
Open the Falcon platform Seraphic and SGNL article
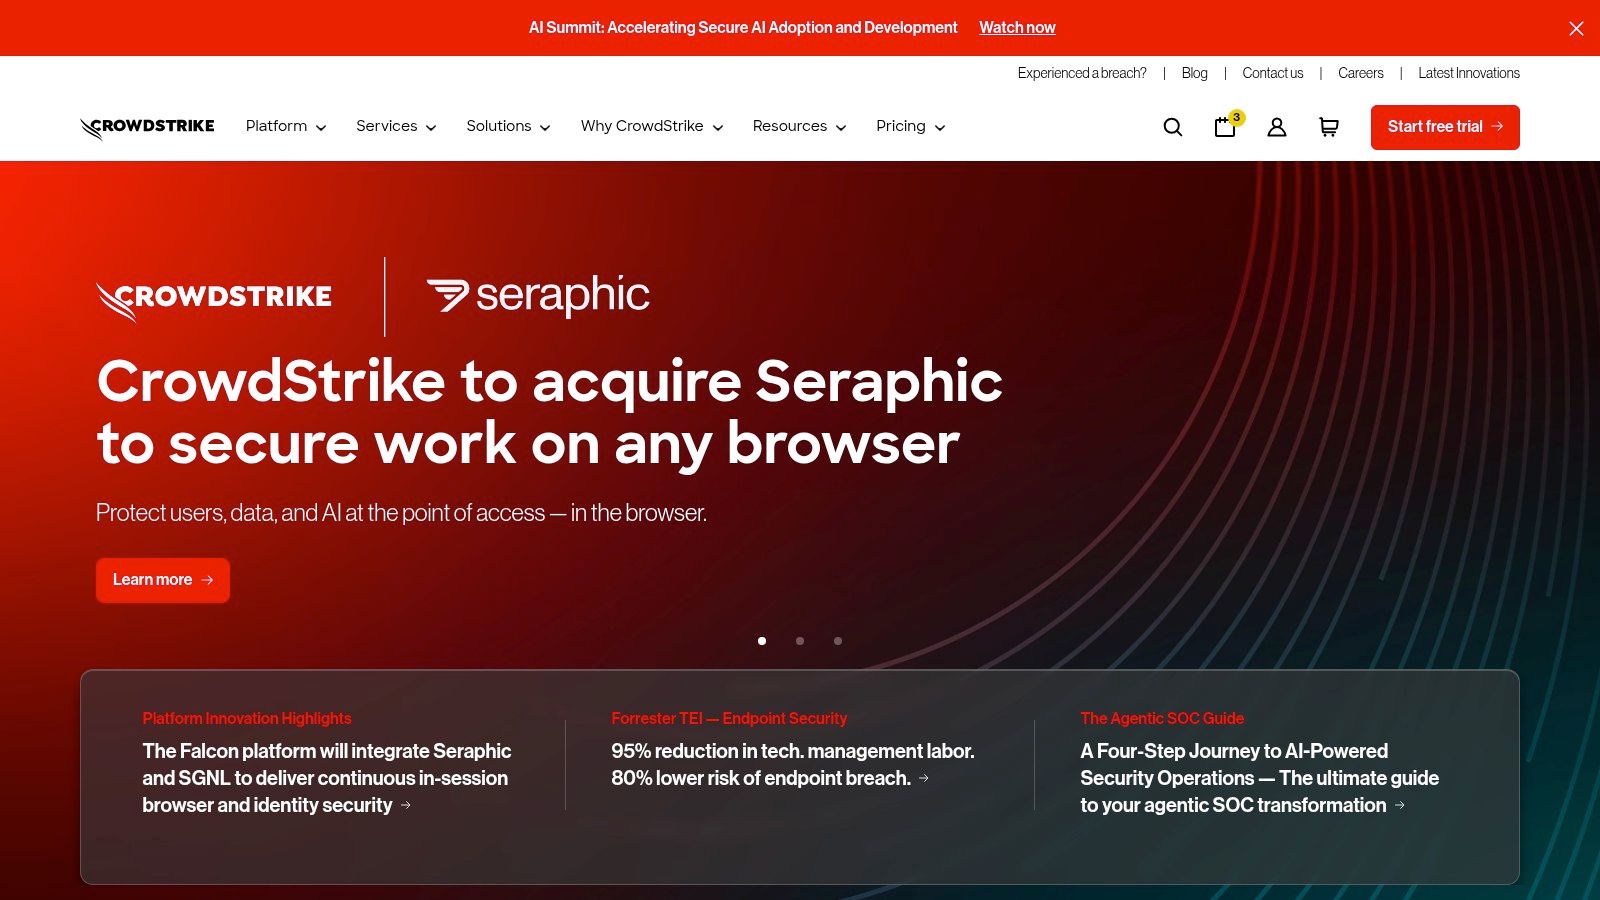click(x=327, y=778)
